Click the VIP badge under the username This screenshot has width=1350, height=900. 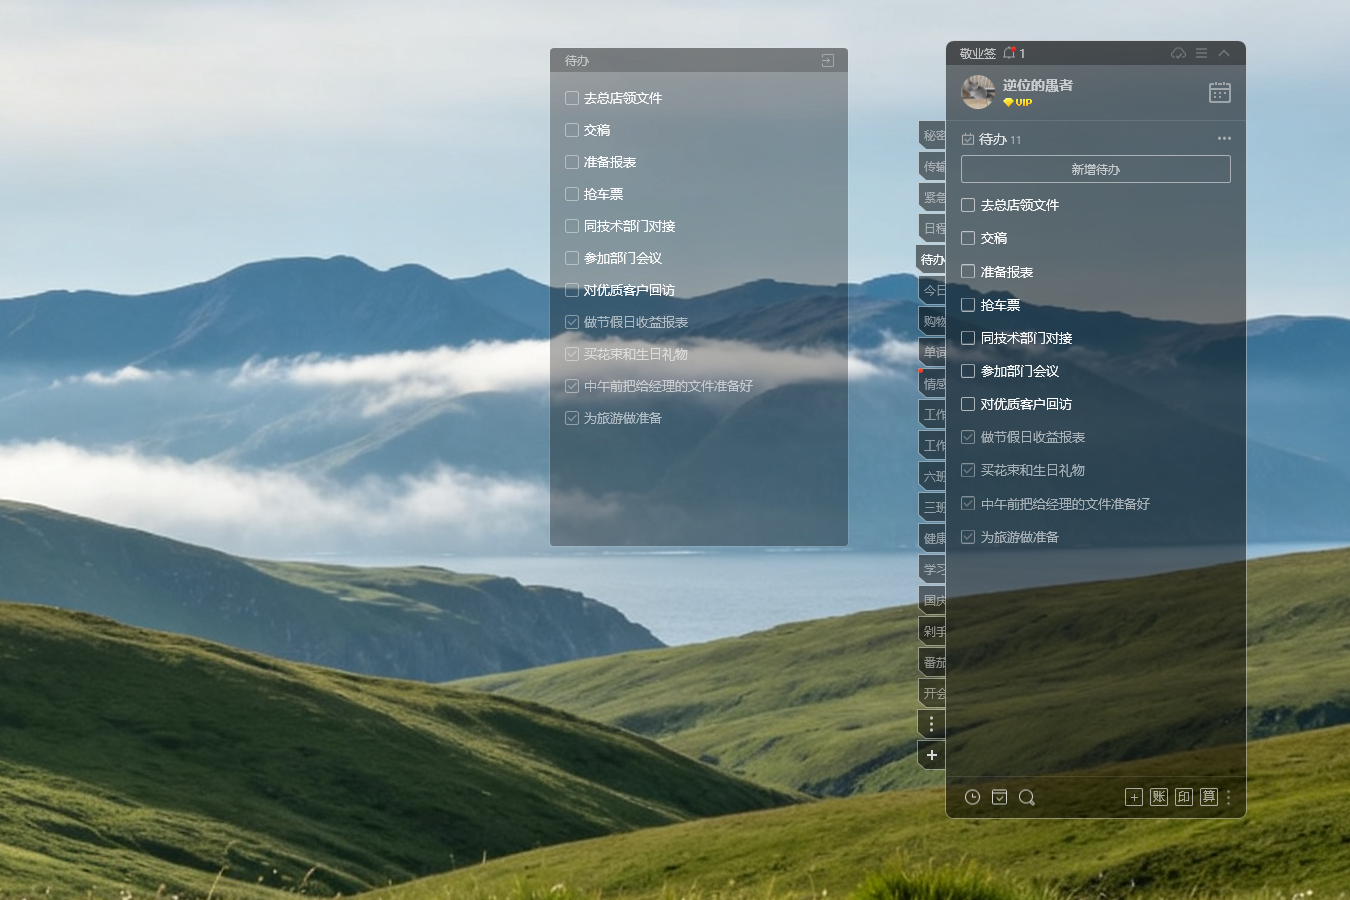click(1018, 102)
